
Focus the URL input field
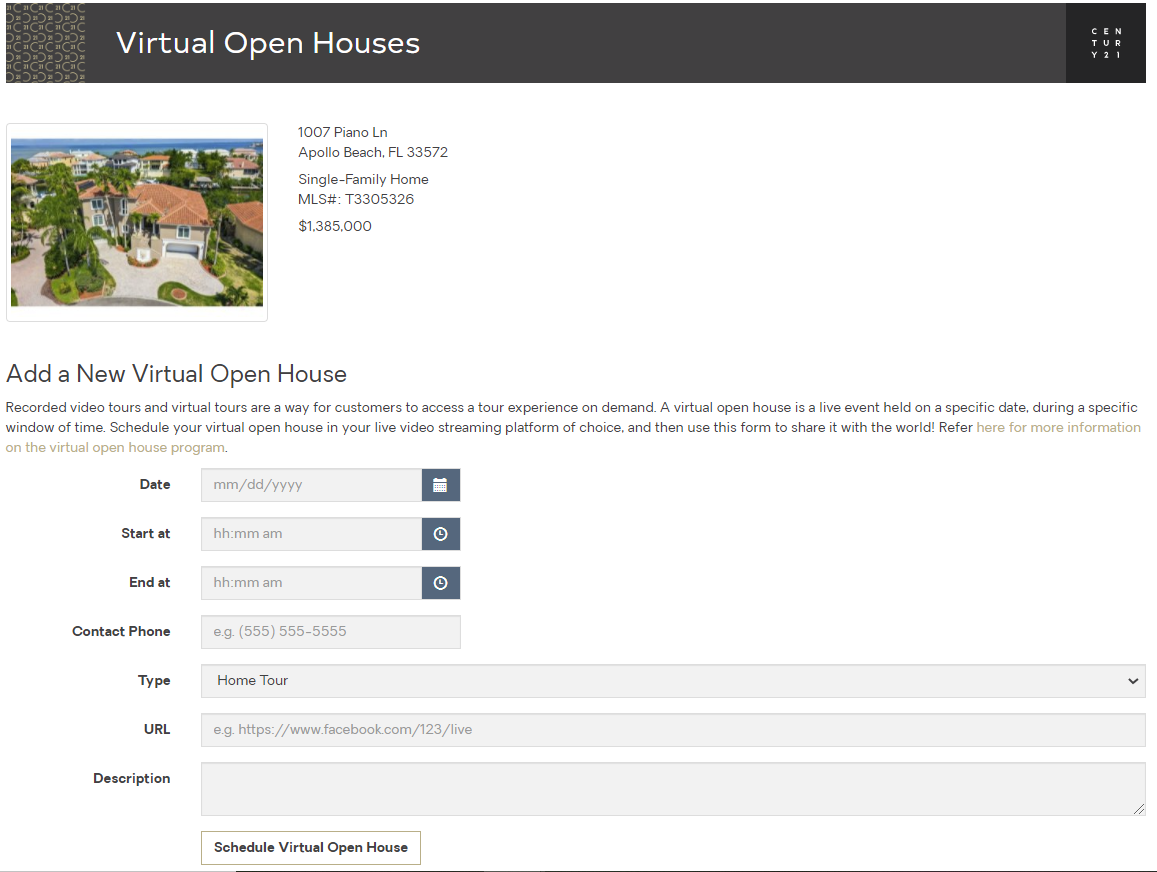click(673, 730)
